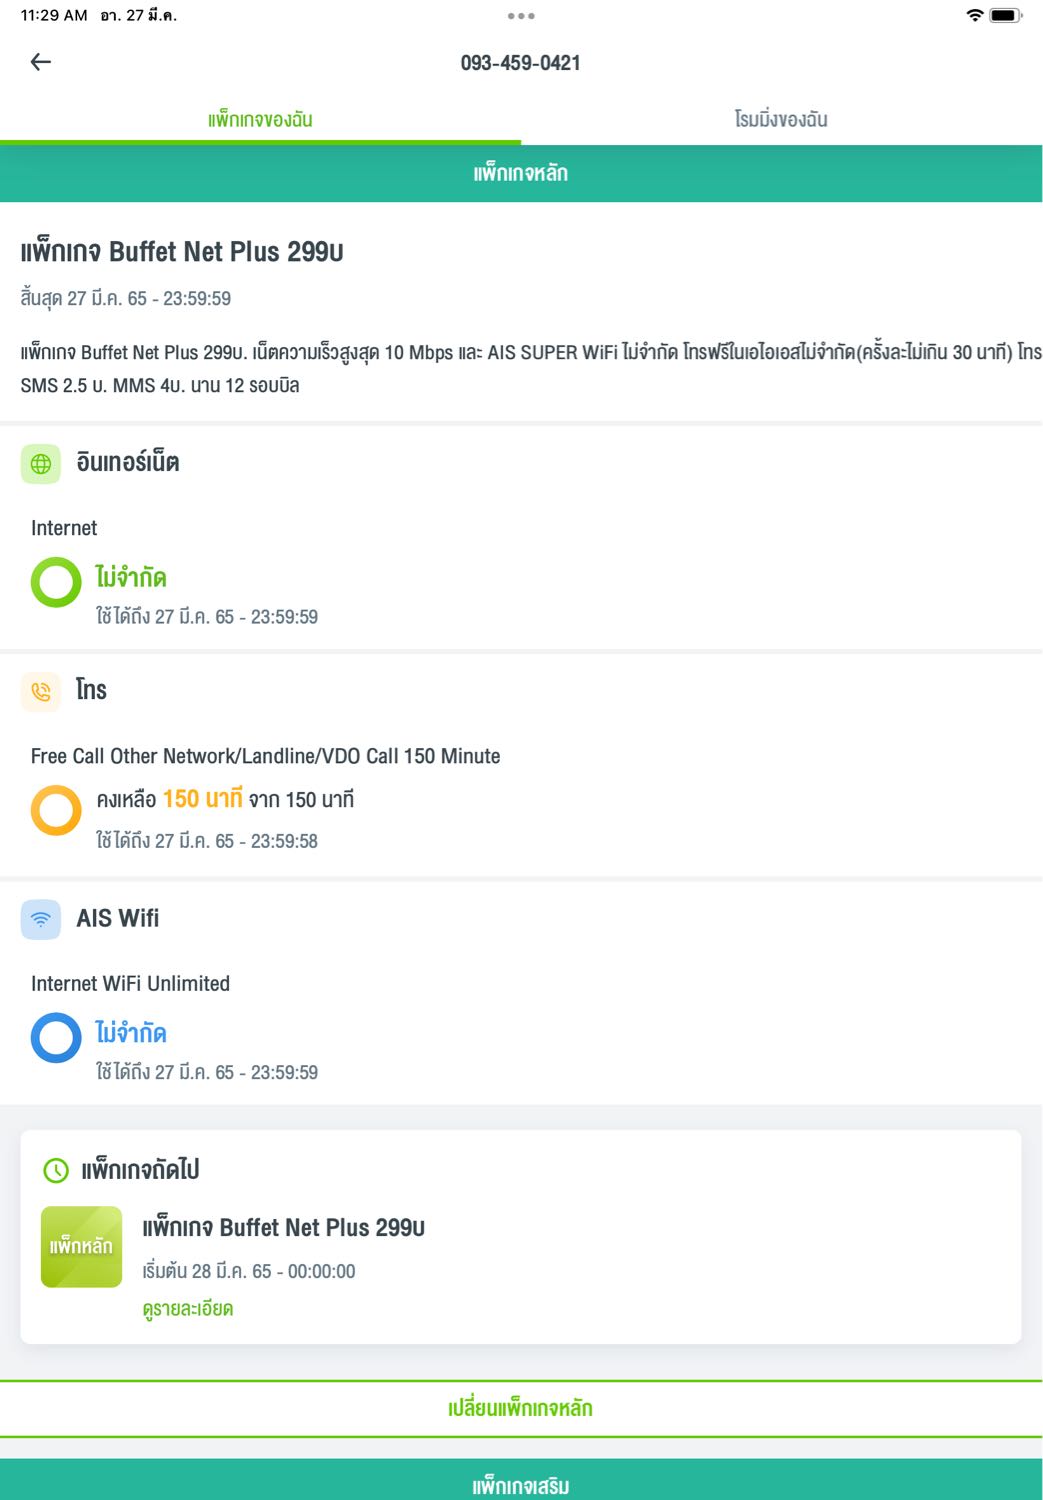Tap the battery status icon
1043x1500 pixels.
click(x=1005, y=15)
